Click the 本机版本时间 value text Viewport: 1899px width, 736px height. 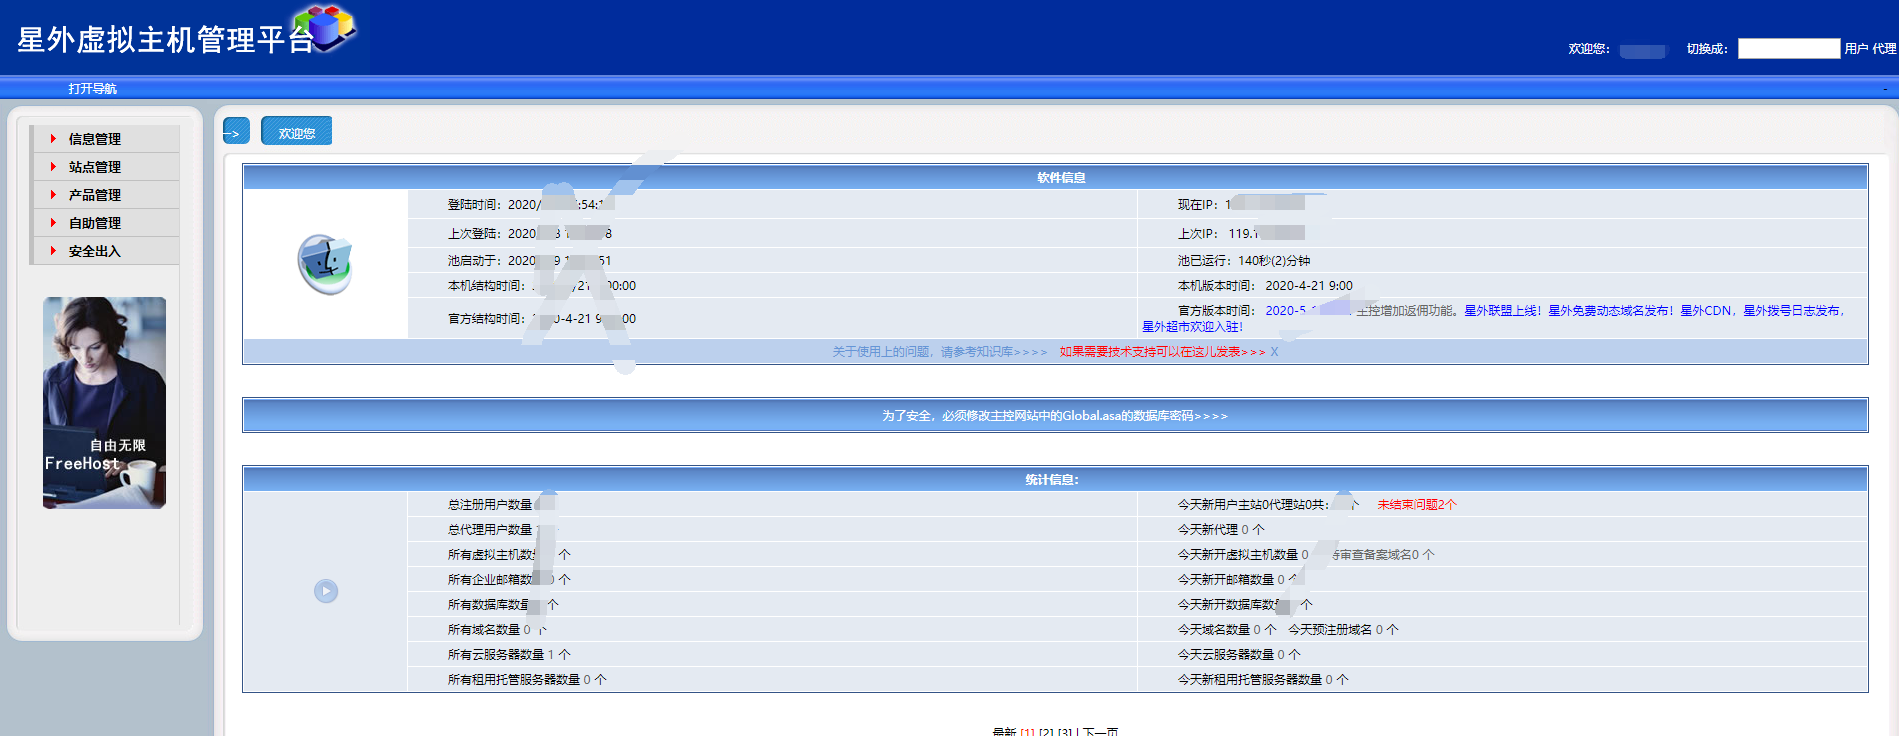click(x=1309, y=286)
